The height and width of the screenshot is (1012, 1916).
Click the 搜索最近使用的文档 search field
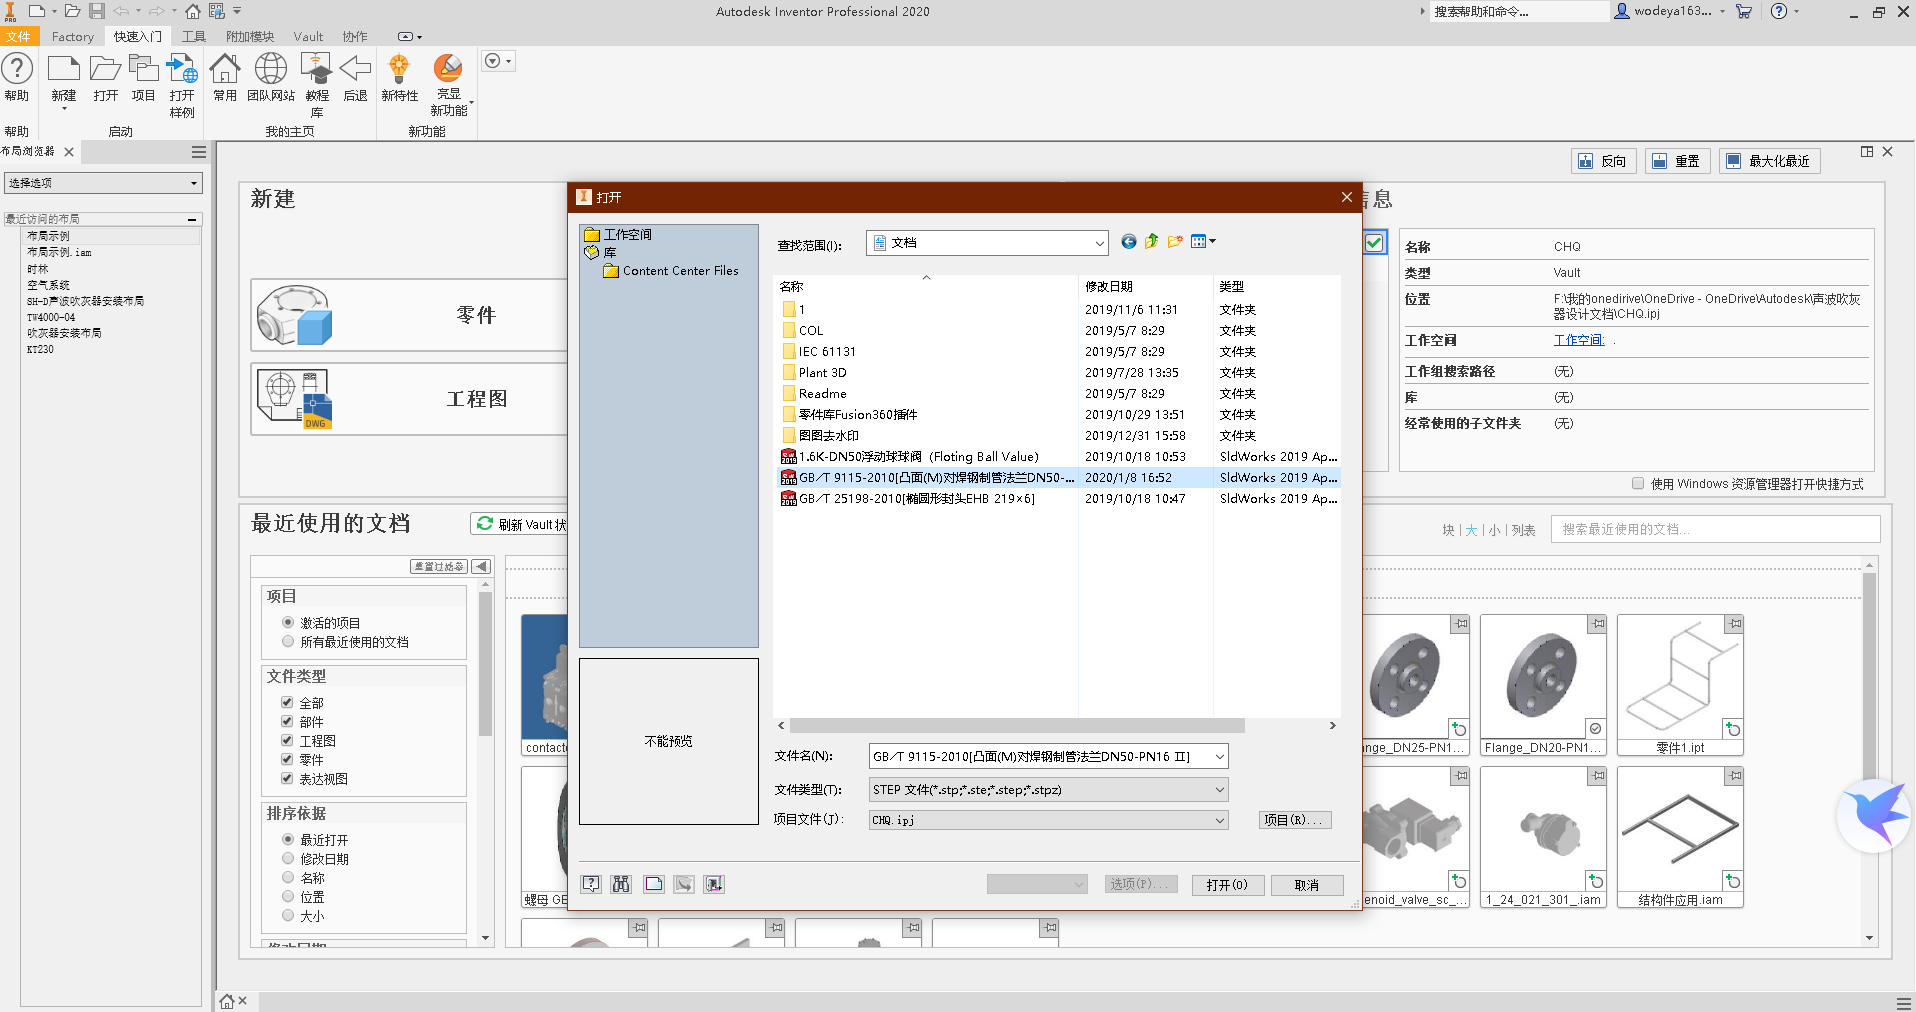(x=1715, y=529)
